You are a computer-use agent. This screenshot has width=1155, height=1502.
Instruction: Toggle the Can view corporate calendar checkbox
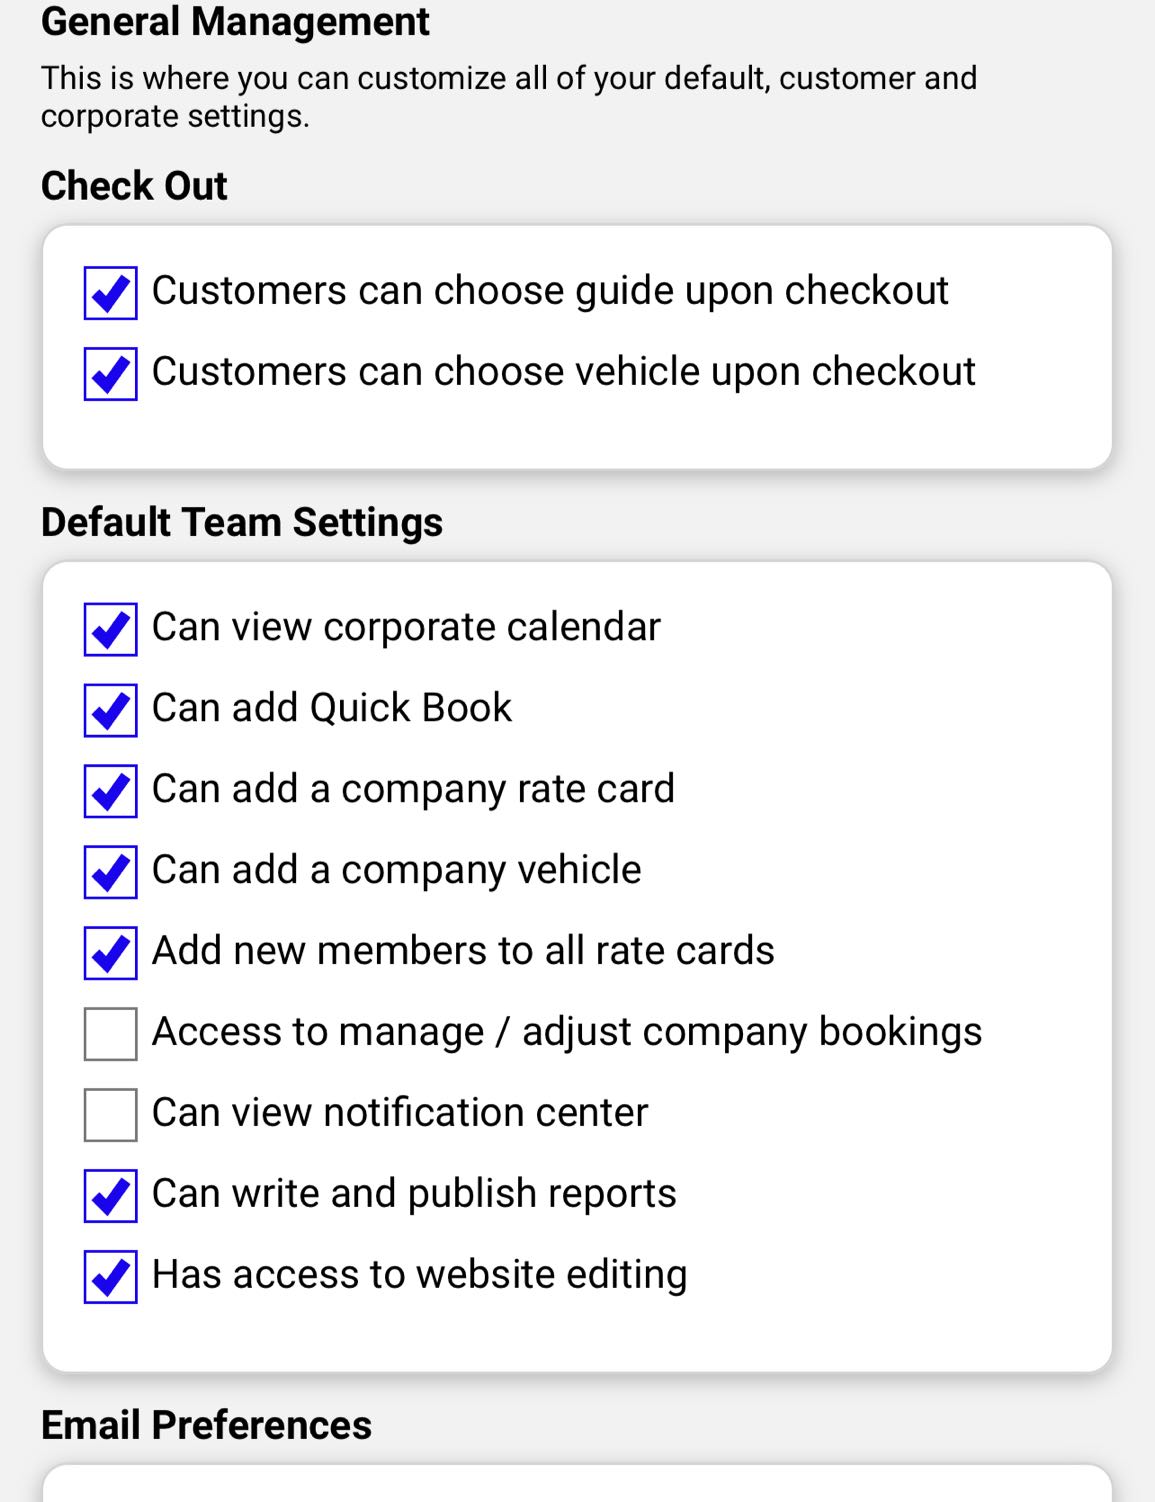click(x=110, y=630)
